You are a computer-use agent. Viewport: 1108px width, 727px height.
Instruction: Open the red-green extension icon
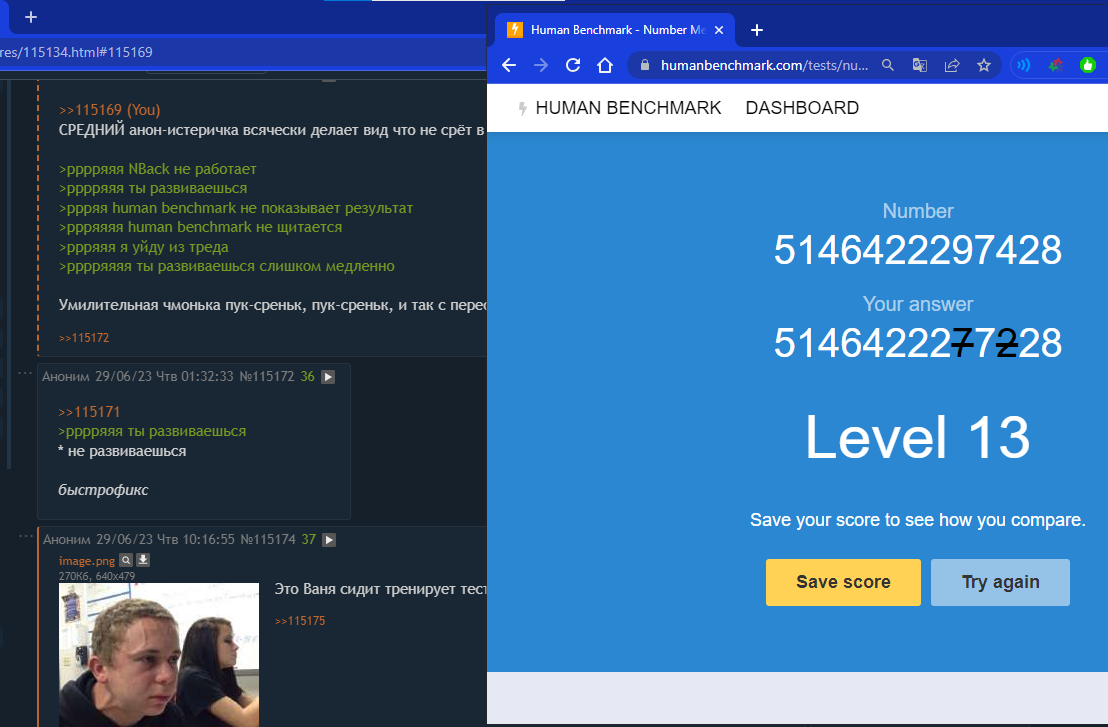(x=1055, y=66)
